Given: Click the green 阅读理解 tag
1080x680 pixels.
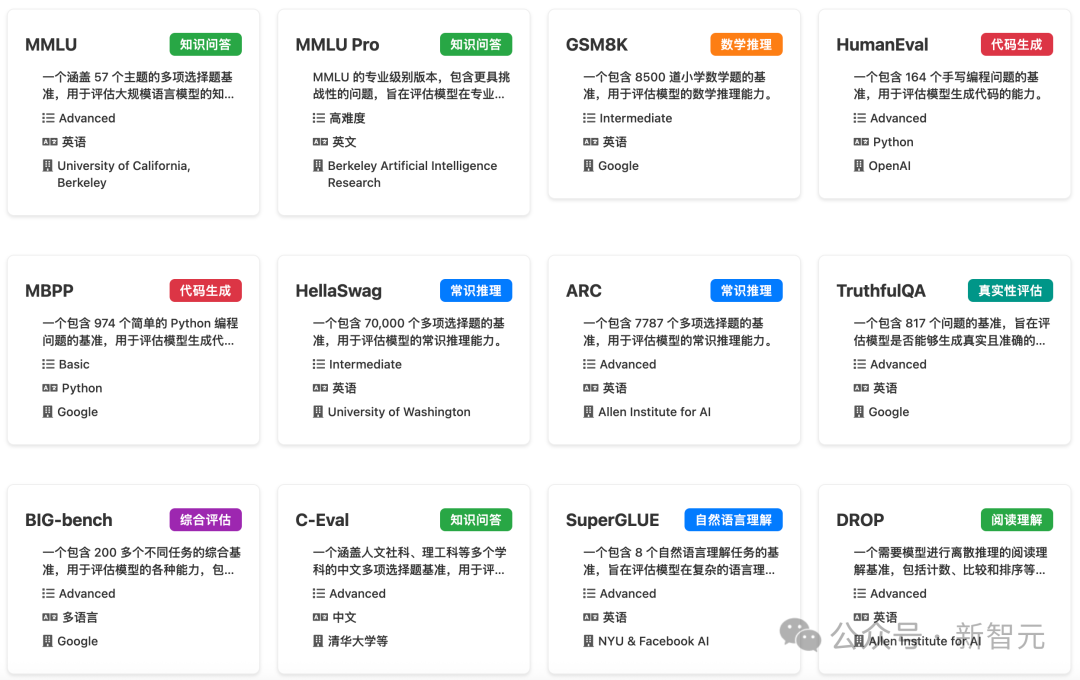Looking at the screenshot, I should (x=1017, y=520).
